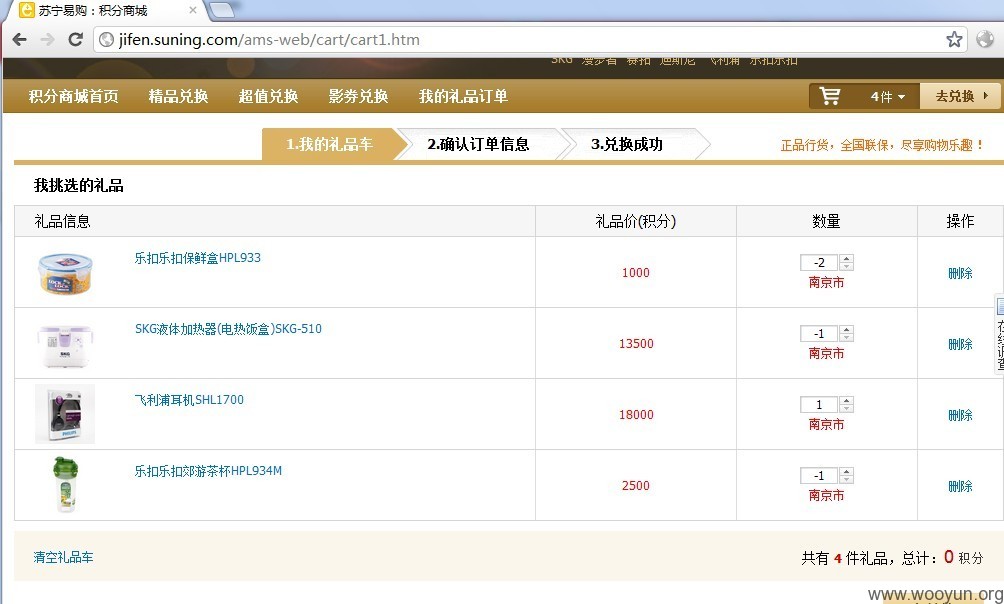Decrease quantity of 郊游茶杯 with down arrow
This screenshot has width=1004, height=604.
[x=846, y=480]
